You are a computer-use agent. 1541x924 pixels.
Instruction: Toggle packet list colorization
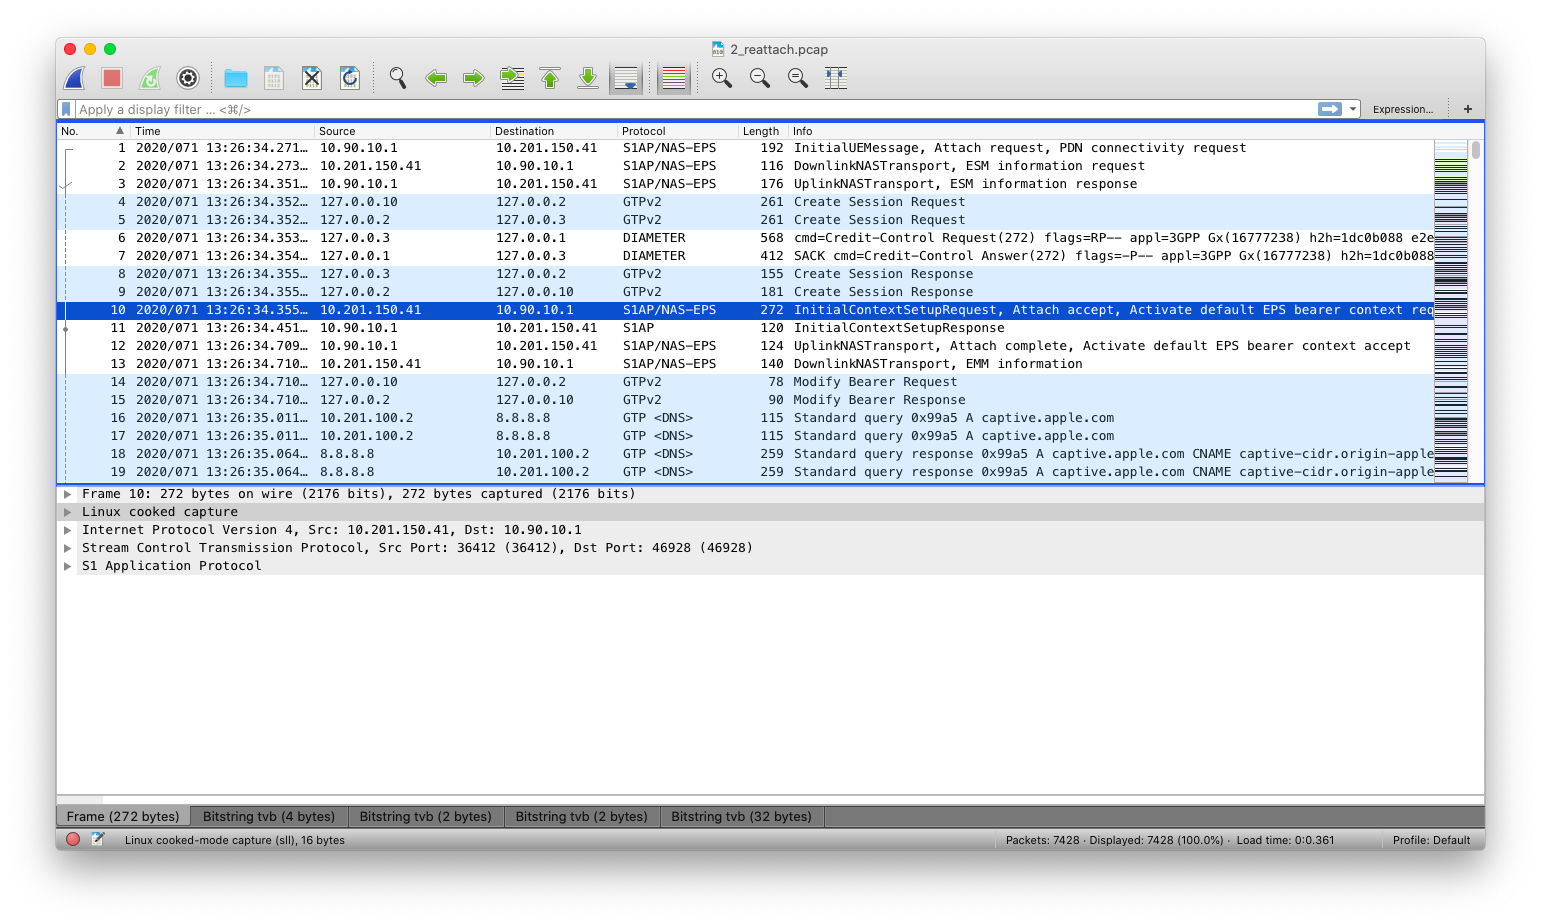click(673, 77)
